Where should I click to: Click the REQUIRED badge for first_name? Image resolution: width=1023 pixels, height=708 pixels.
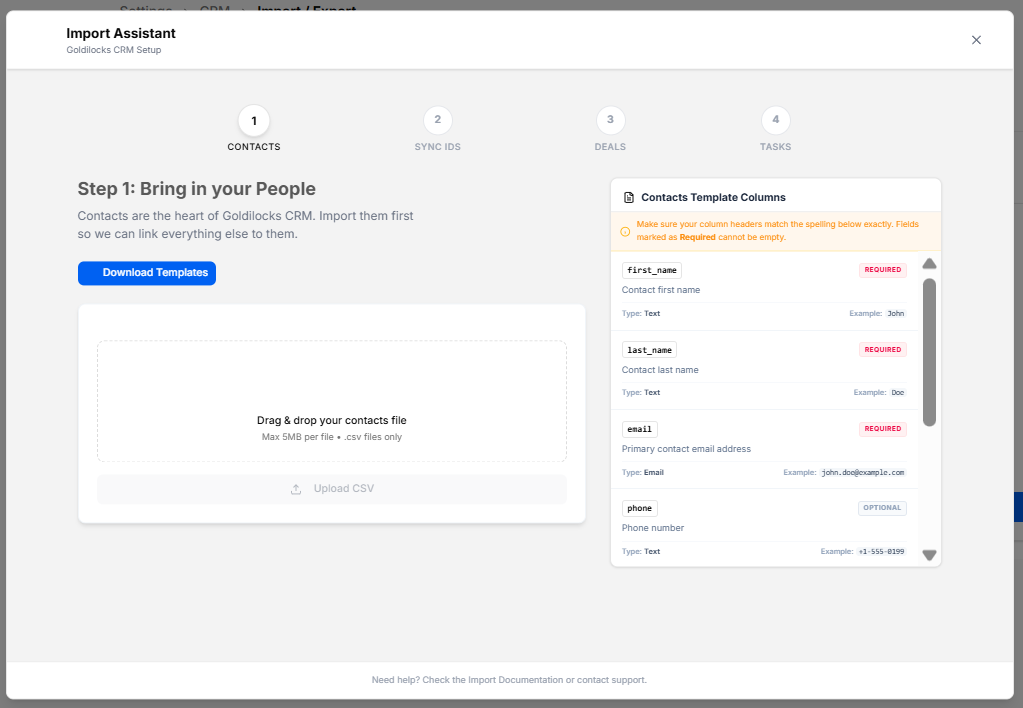coord(883,270)
